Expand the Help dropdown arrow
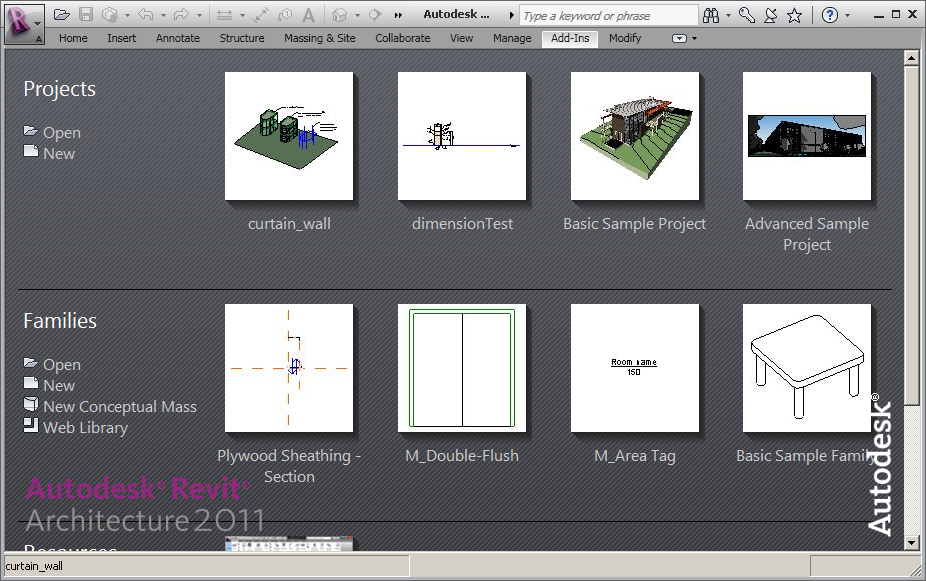The image size is (926, 581). coord(846,16)
